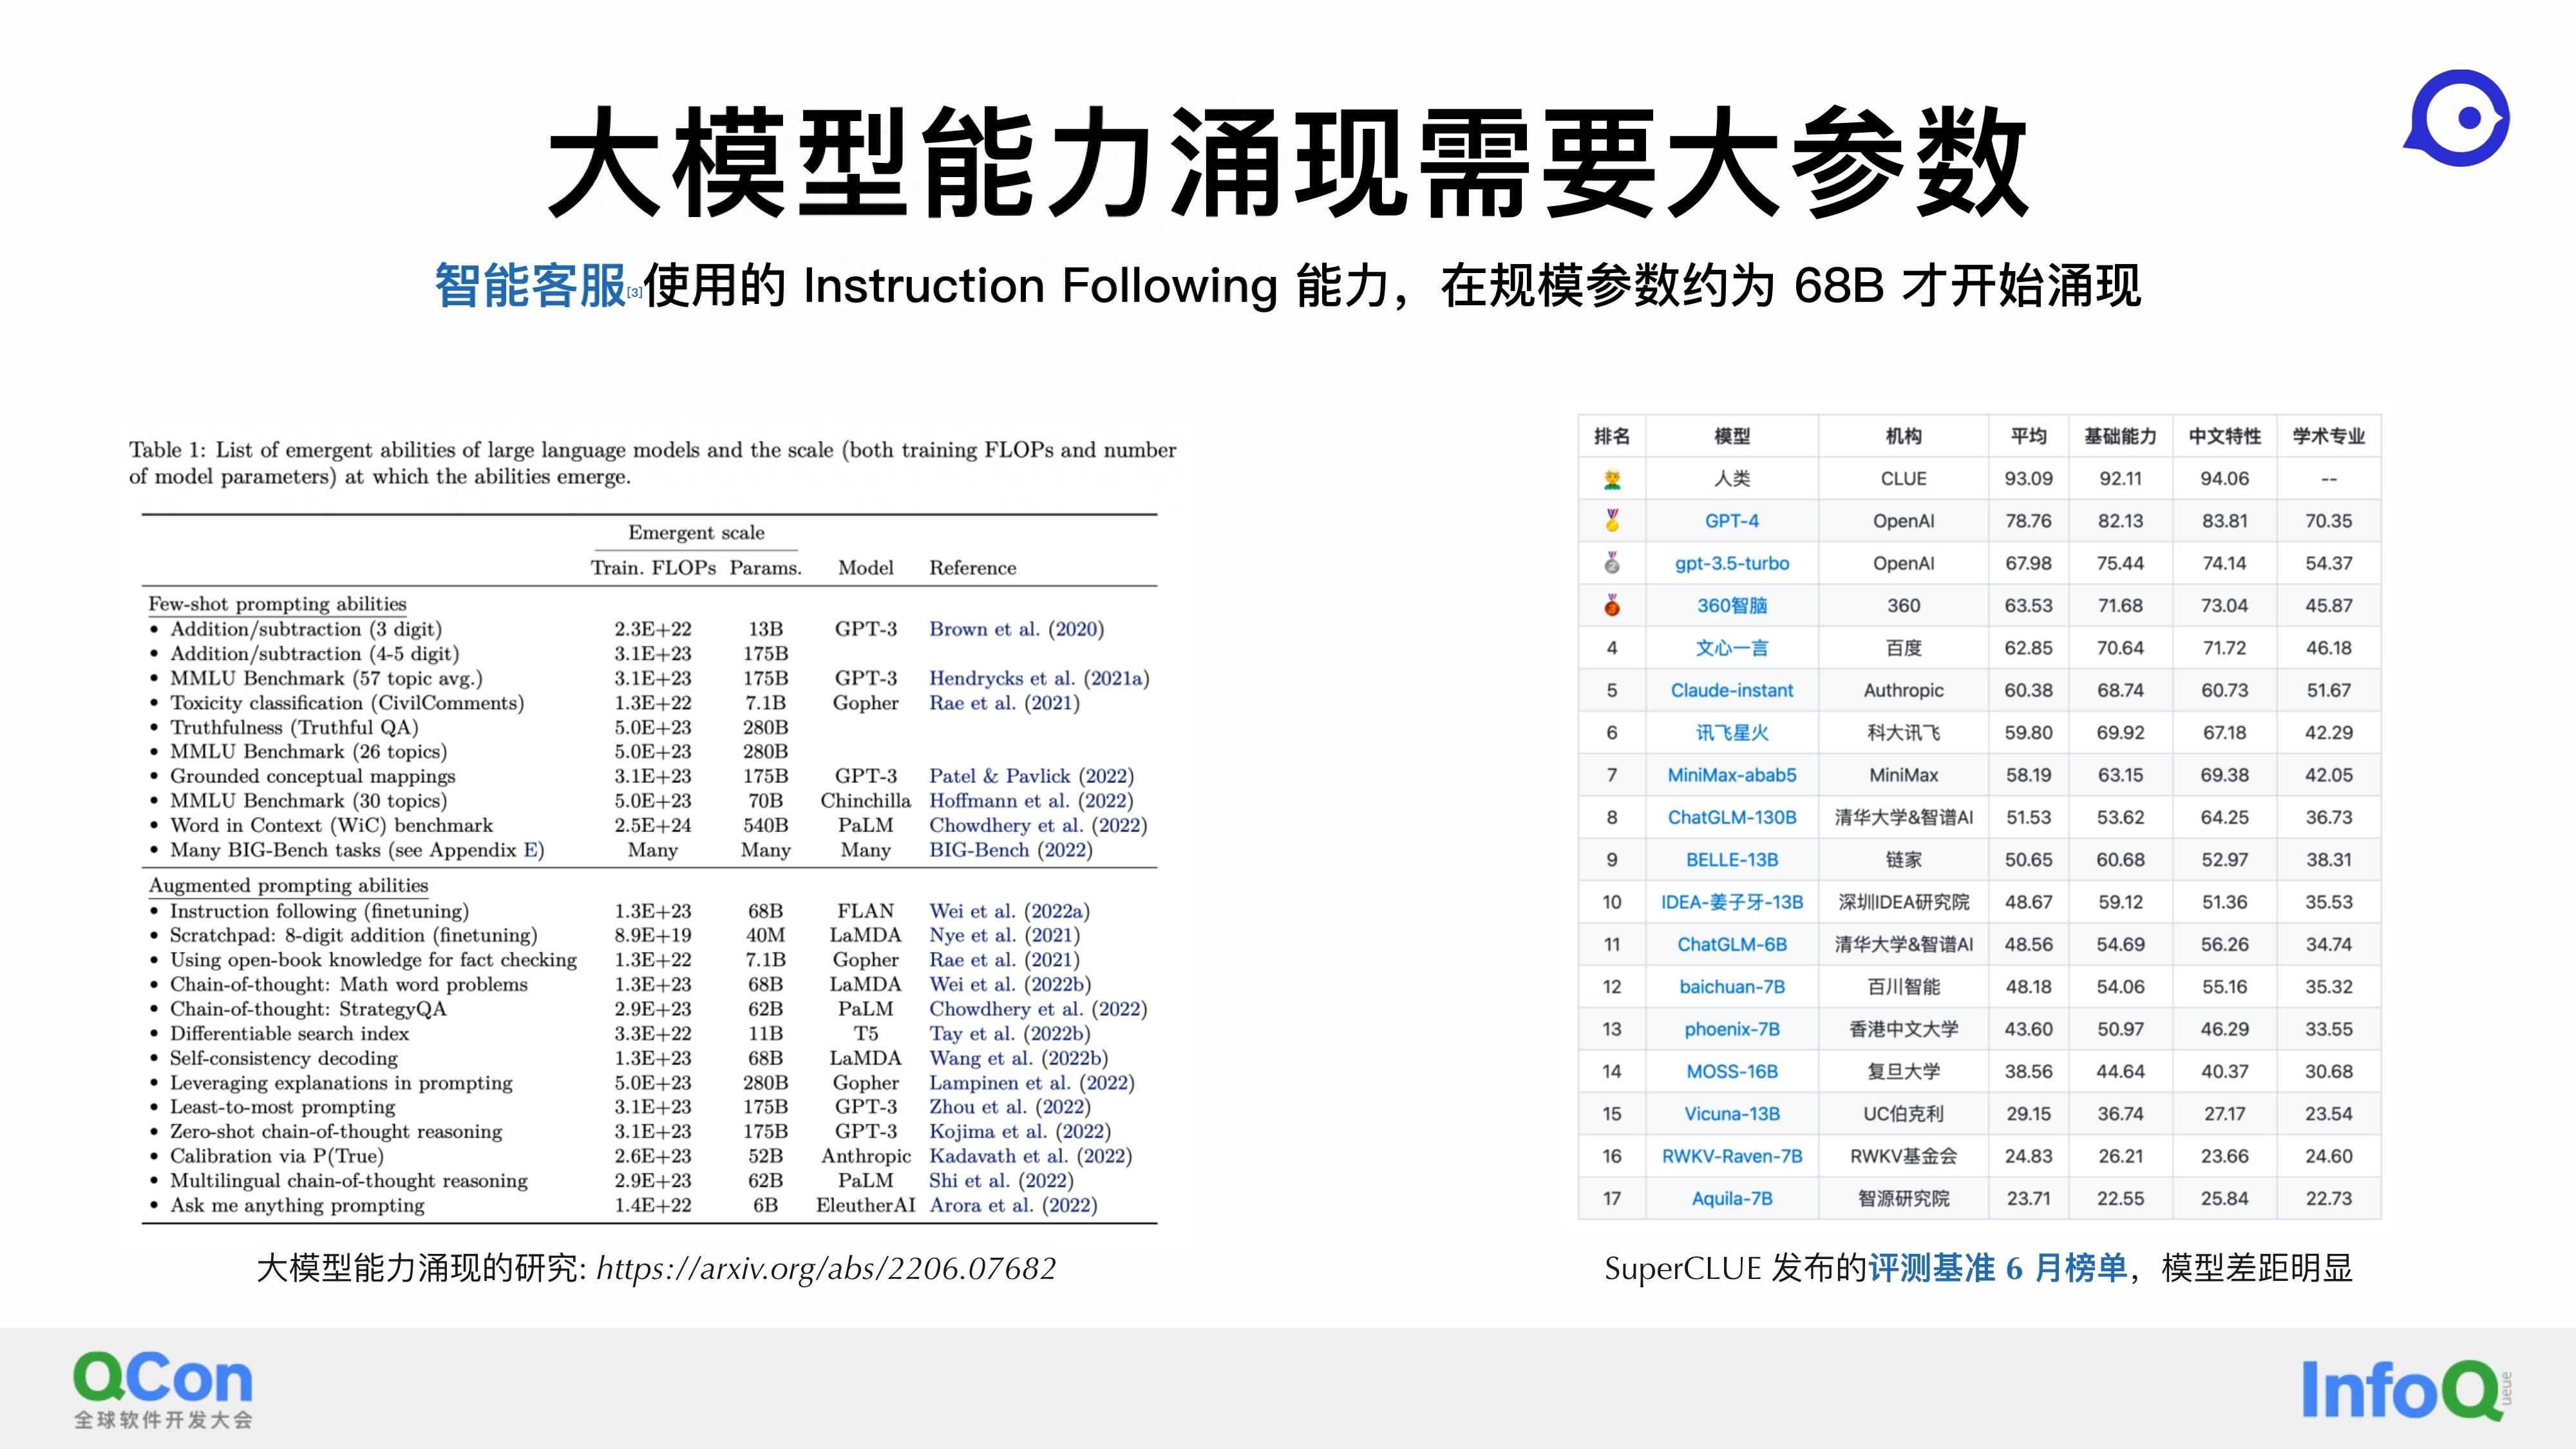Open the Hoffmann et al. (2022) reference
The image size is (2576, 1449).
(x=1031, y=801)
